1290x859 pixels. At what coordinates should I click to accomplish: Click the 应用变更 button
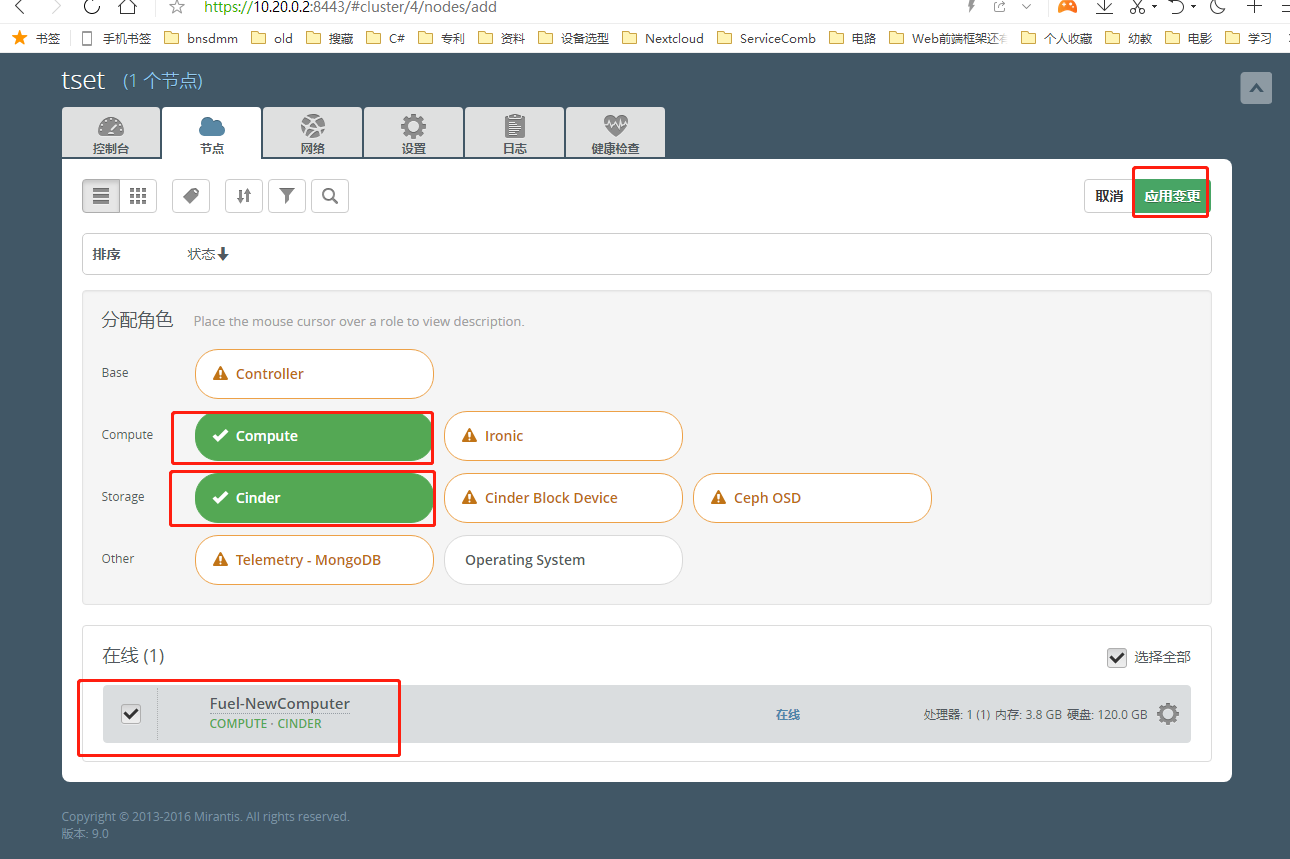pos(1170,195)
